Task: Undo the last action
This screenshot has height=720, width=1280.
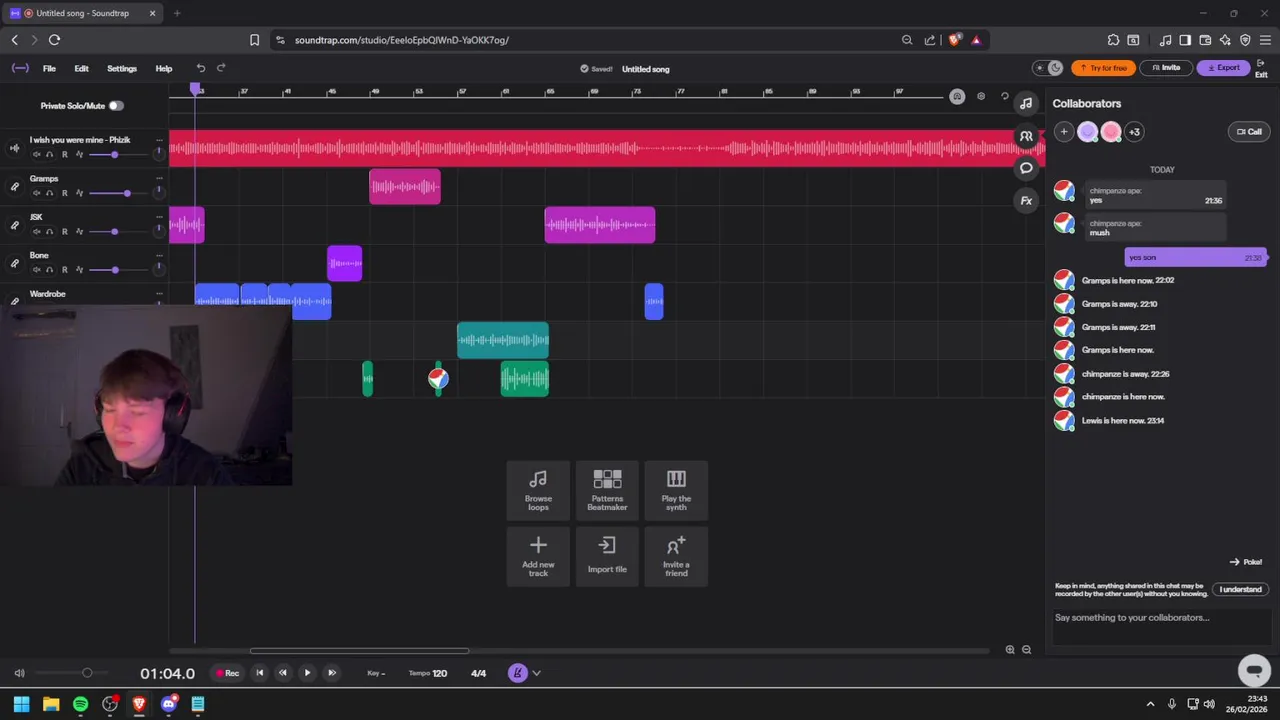Action: point(201,68)
